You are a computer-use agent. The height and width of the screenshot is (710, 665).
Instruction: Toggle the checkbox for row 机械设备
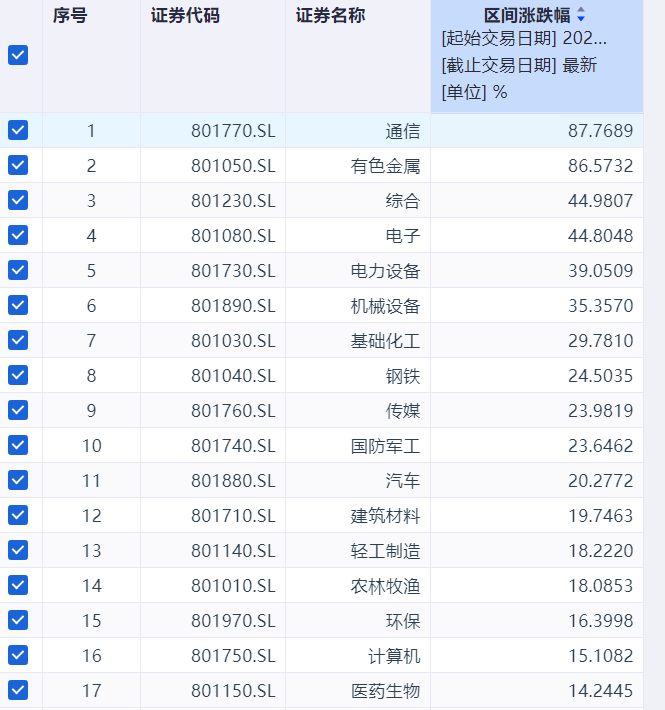pyautogui.click(x=18, y=305)
